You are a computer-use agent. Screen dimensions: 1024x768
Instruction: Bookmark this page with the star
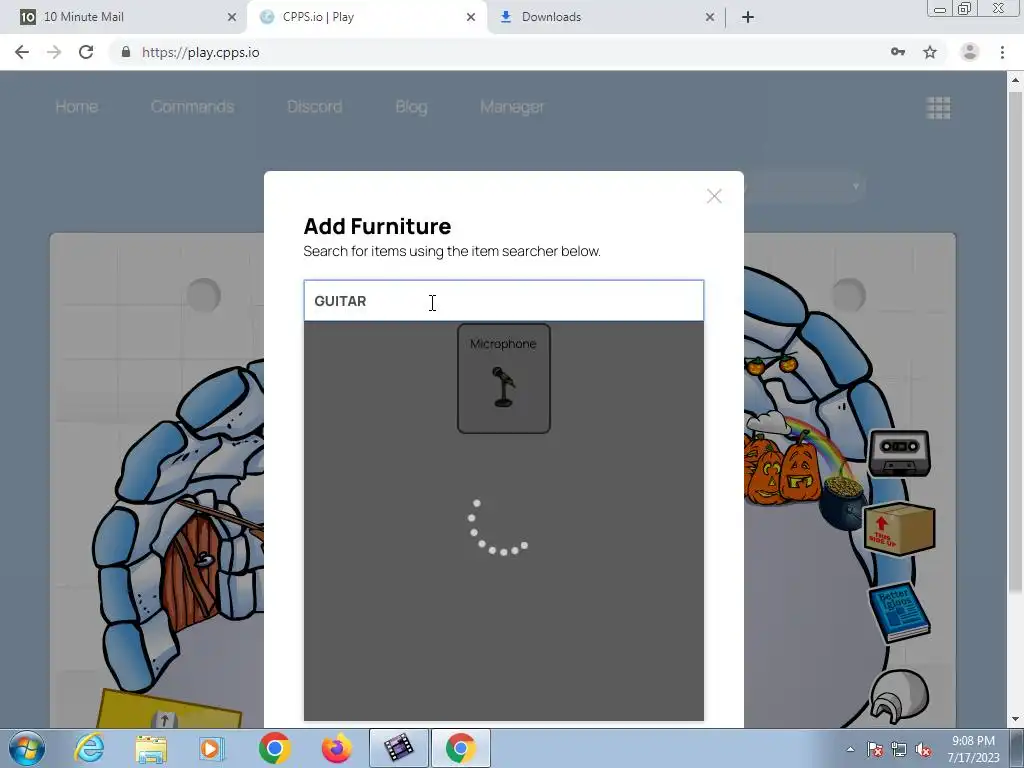click(x=930, y=52)
